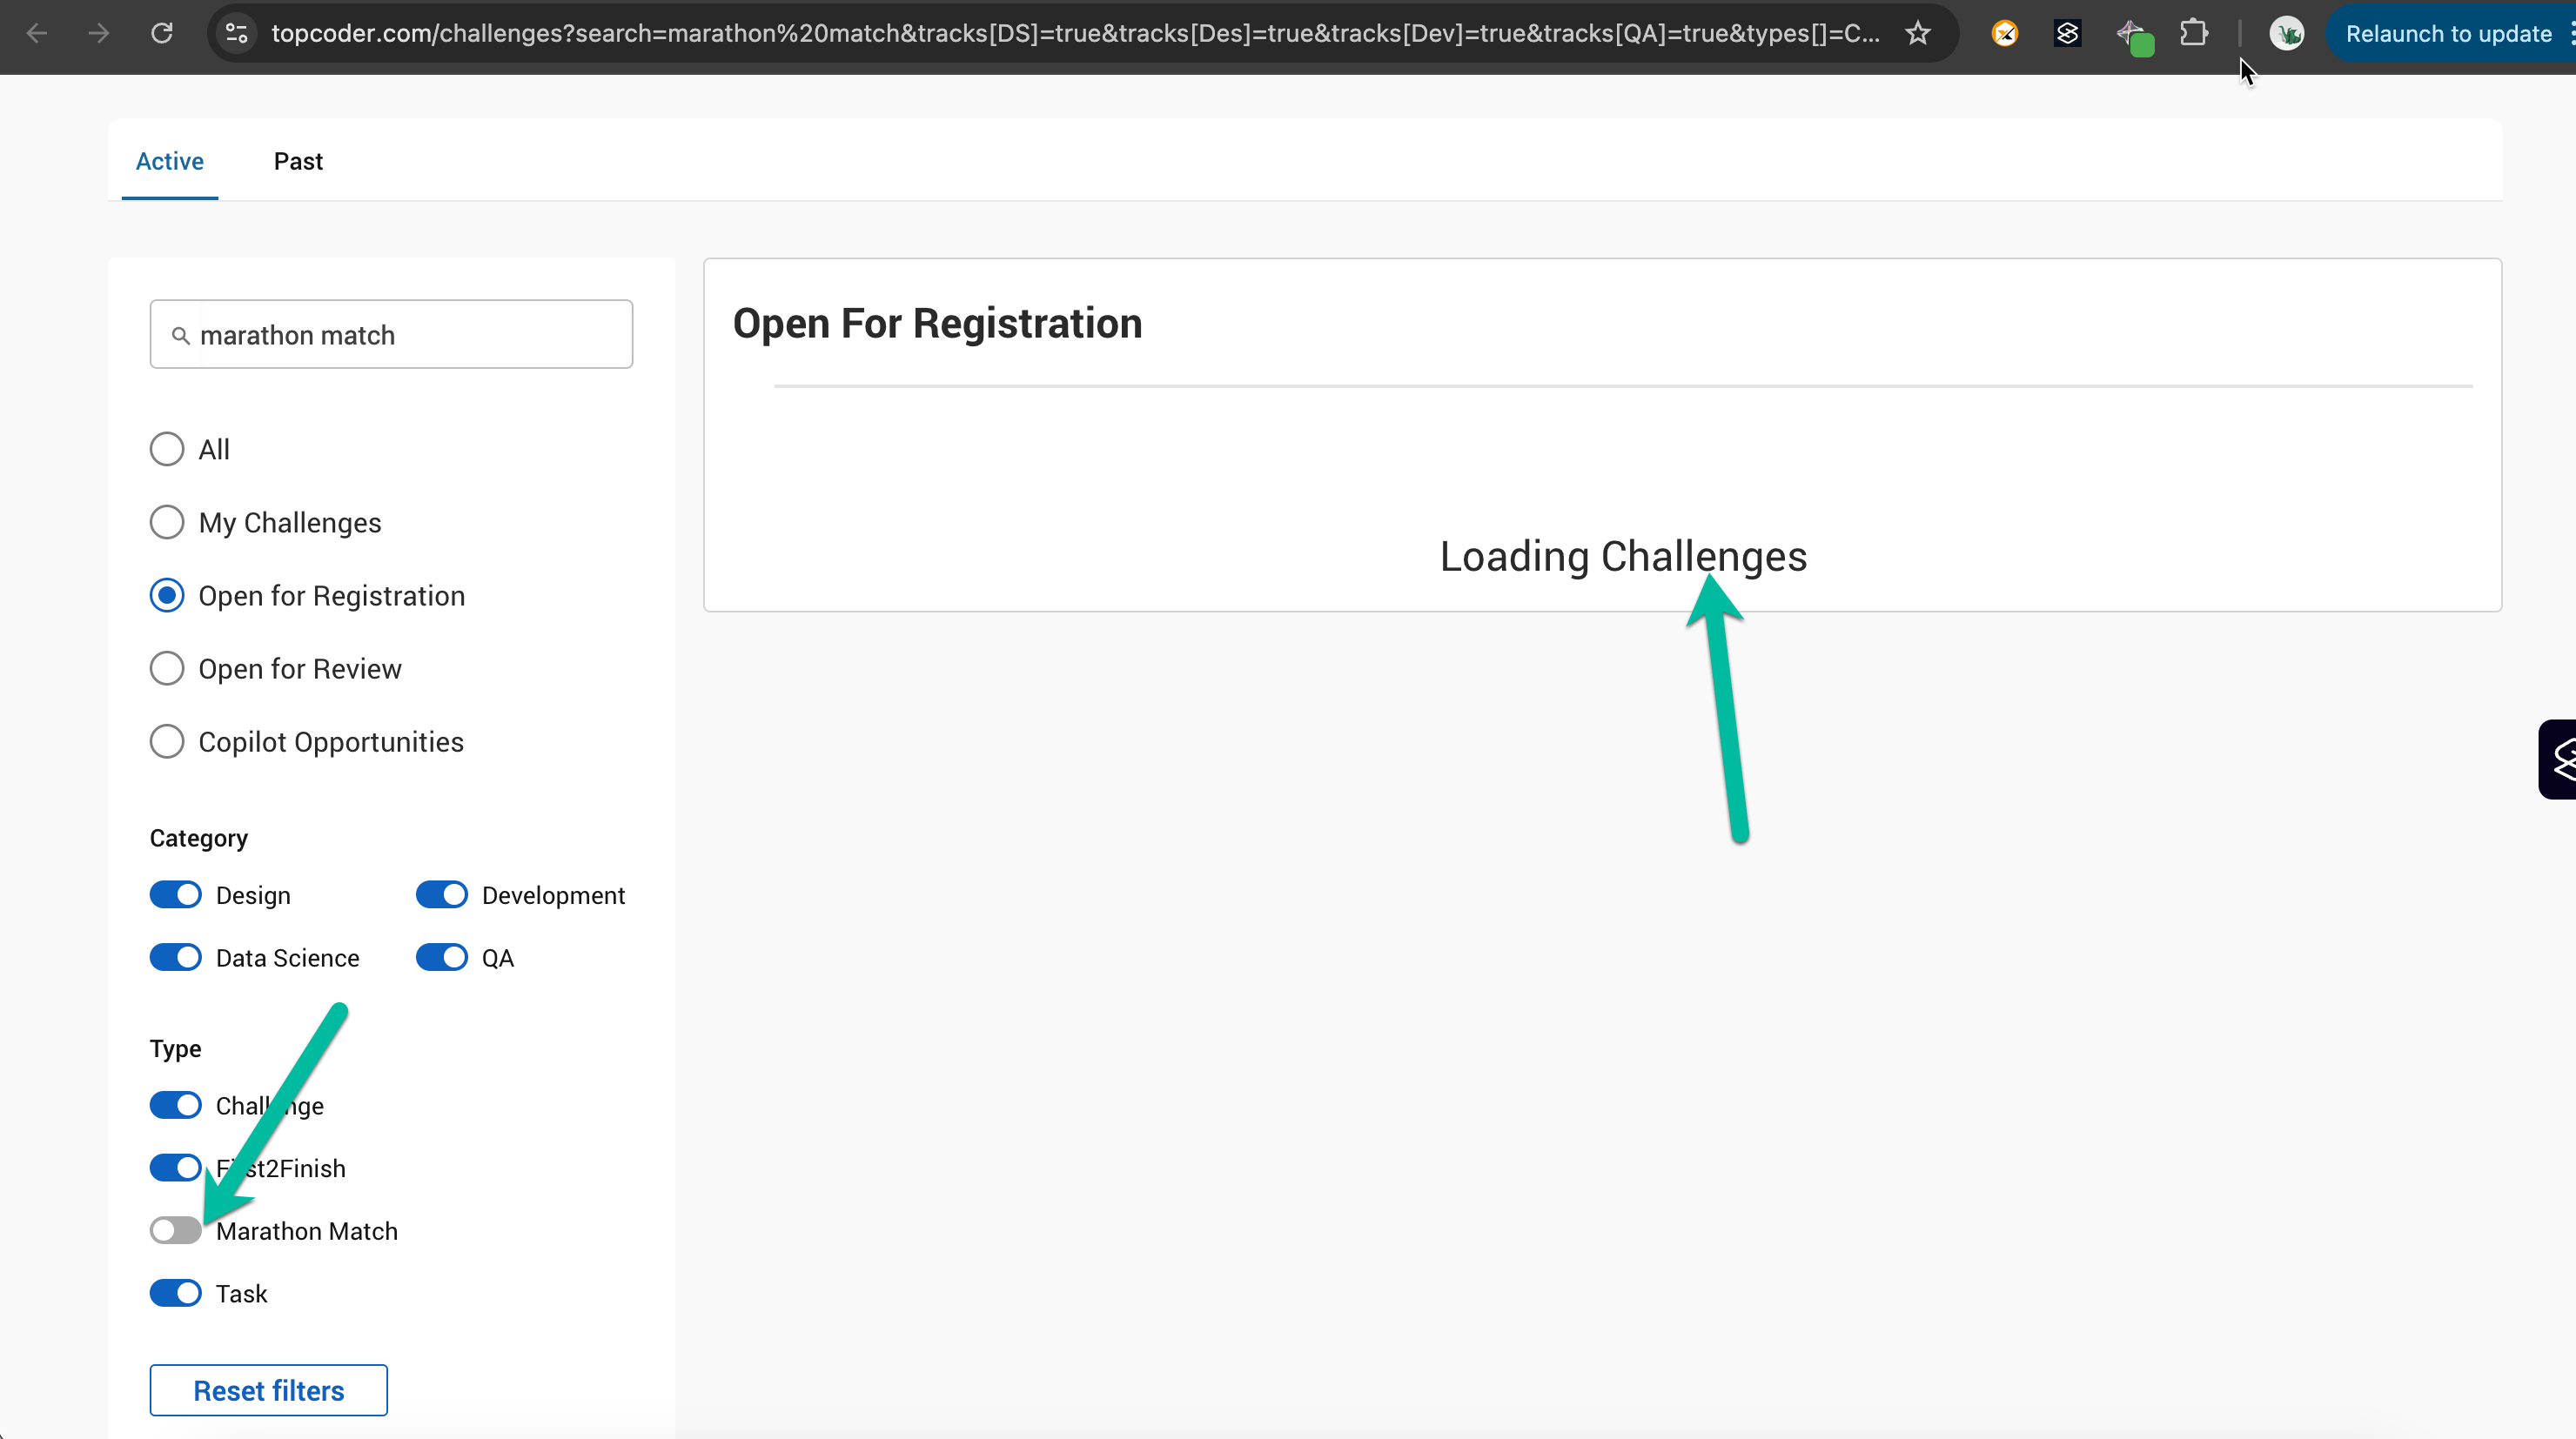Switch to the Past tab
The width and height of the screenshot is (2576, 1439).
coord(298,161)
